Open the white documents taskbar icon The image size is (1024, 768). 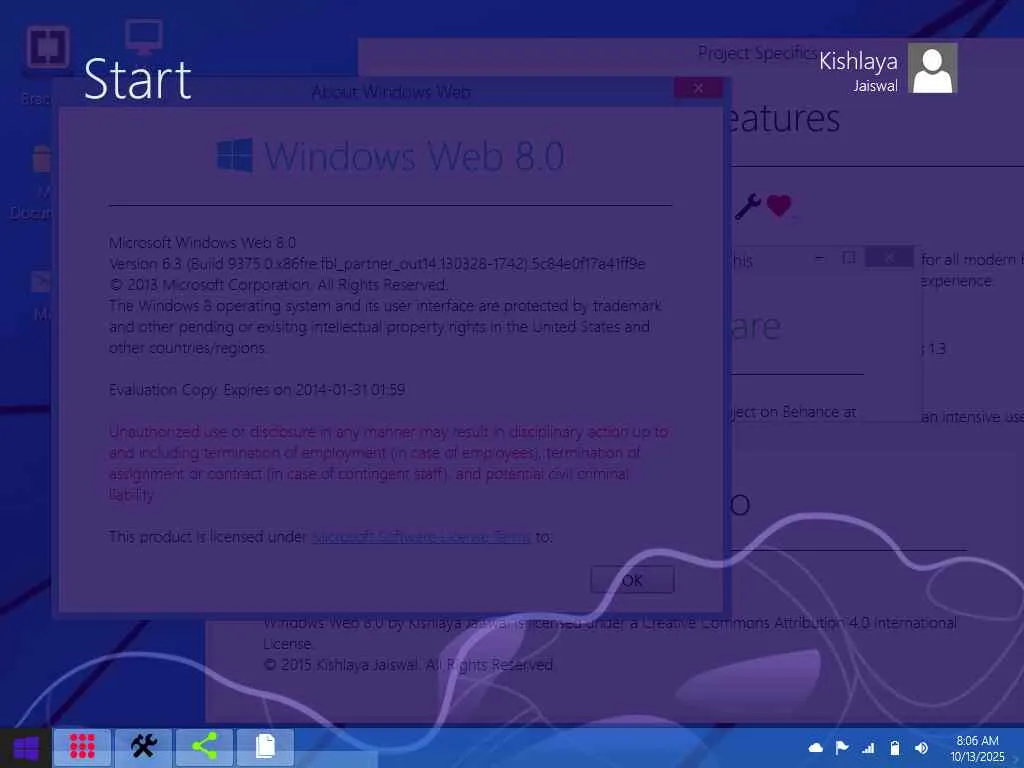point(265,747)
